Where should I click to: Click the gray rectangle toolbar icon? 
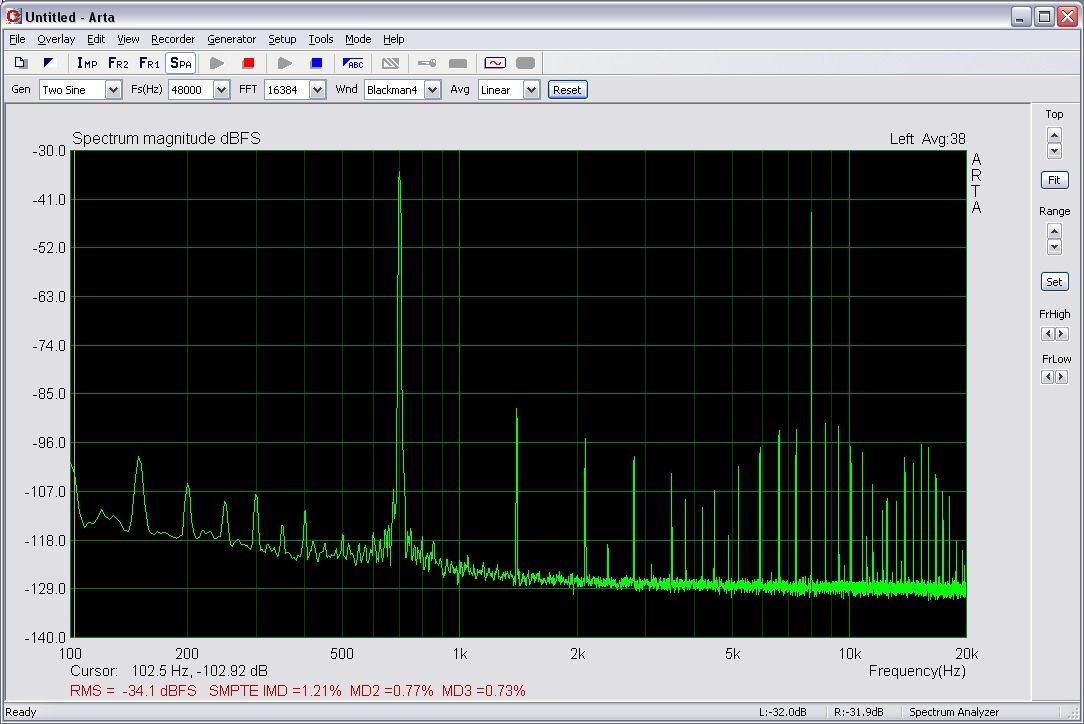click(x=458, y=63)
